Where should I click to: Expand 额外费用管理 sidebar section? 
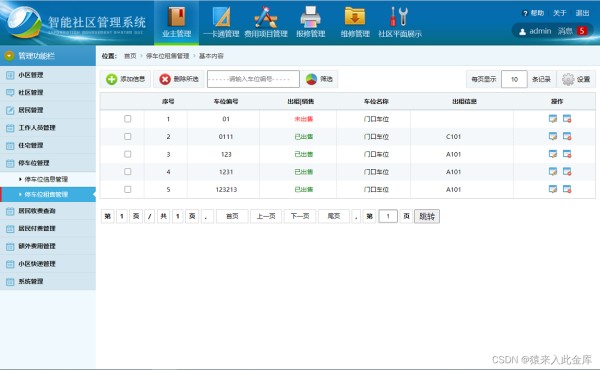(x=48, y=246)
